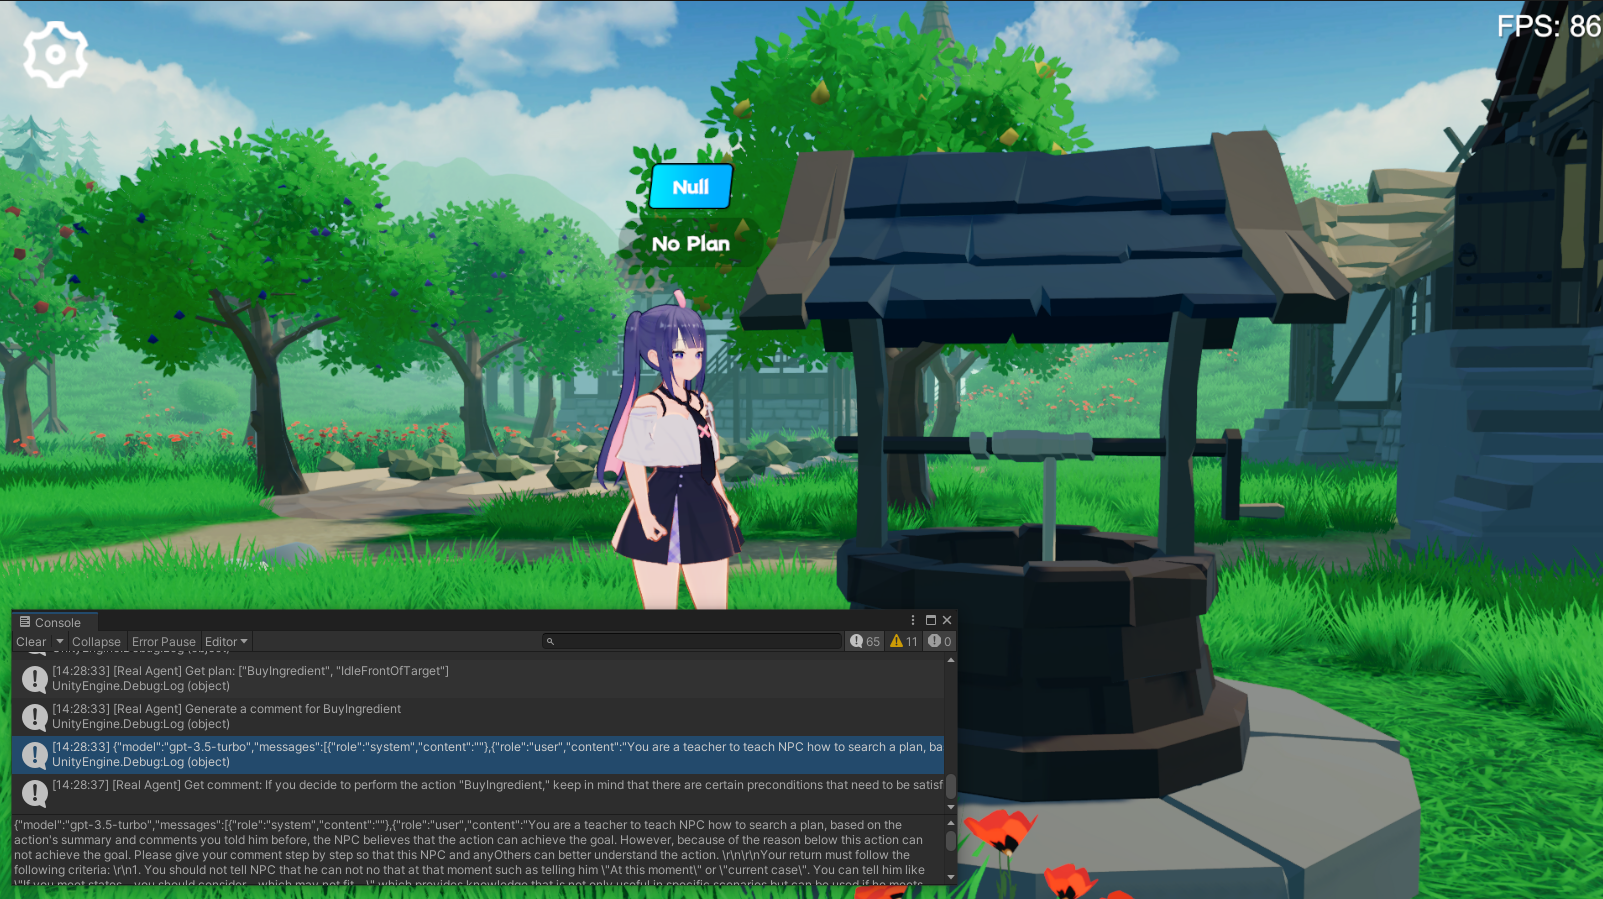Click the log list scrollbar thumb
The width and height of the screenshot is (1603, 899).
[x=950, y=786]
